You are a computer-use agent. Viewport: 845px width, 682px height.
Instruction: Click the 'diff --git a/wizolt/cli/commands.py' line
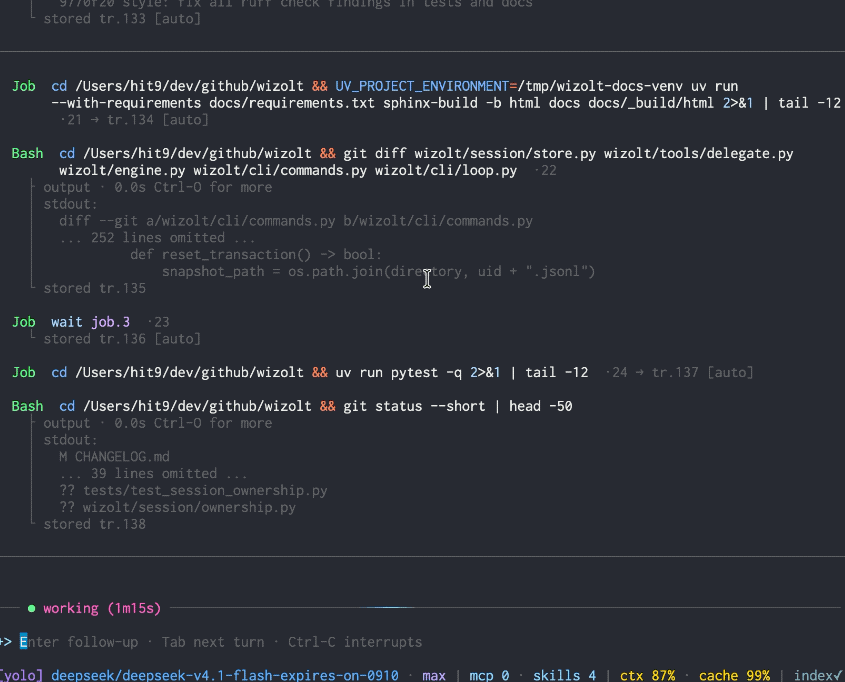click(x=296, y=221)
